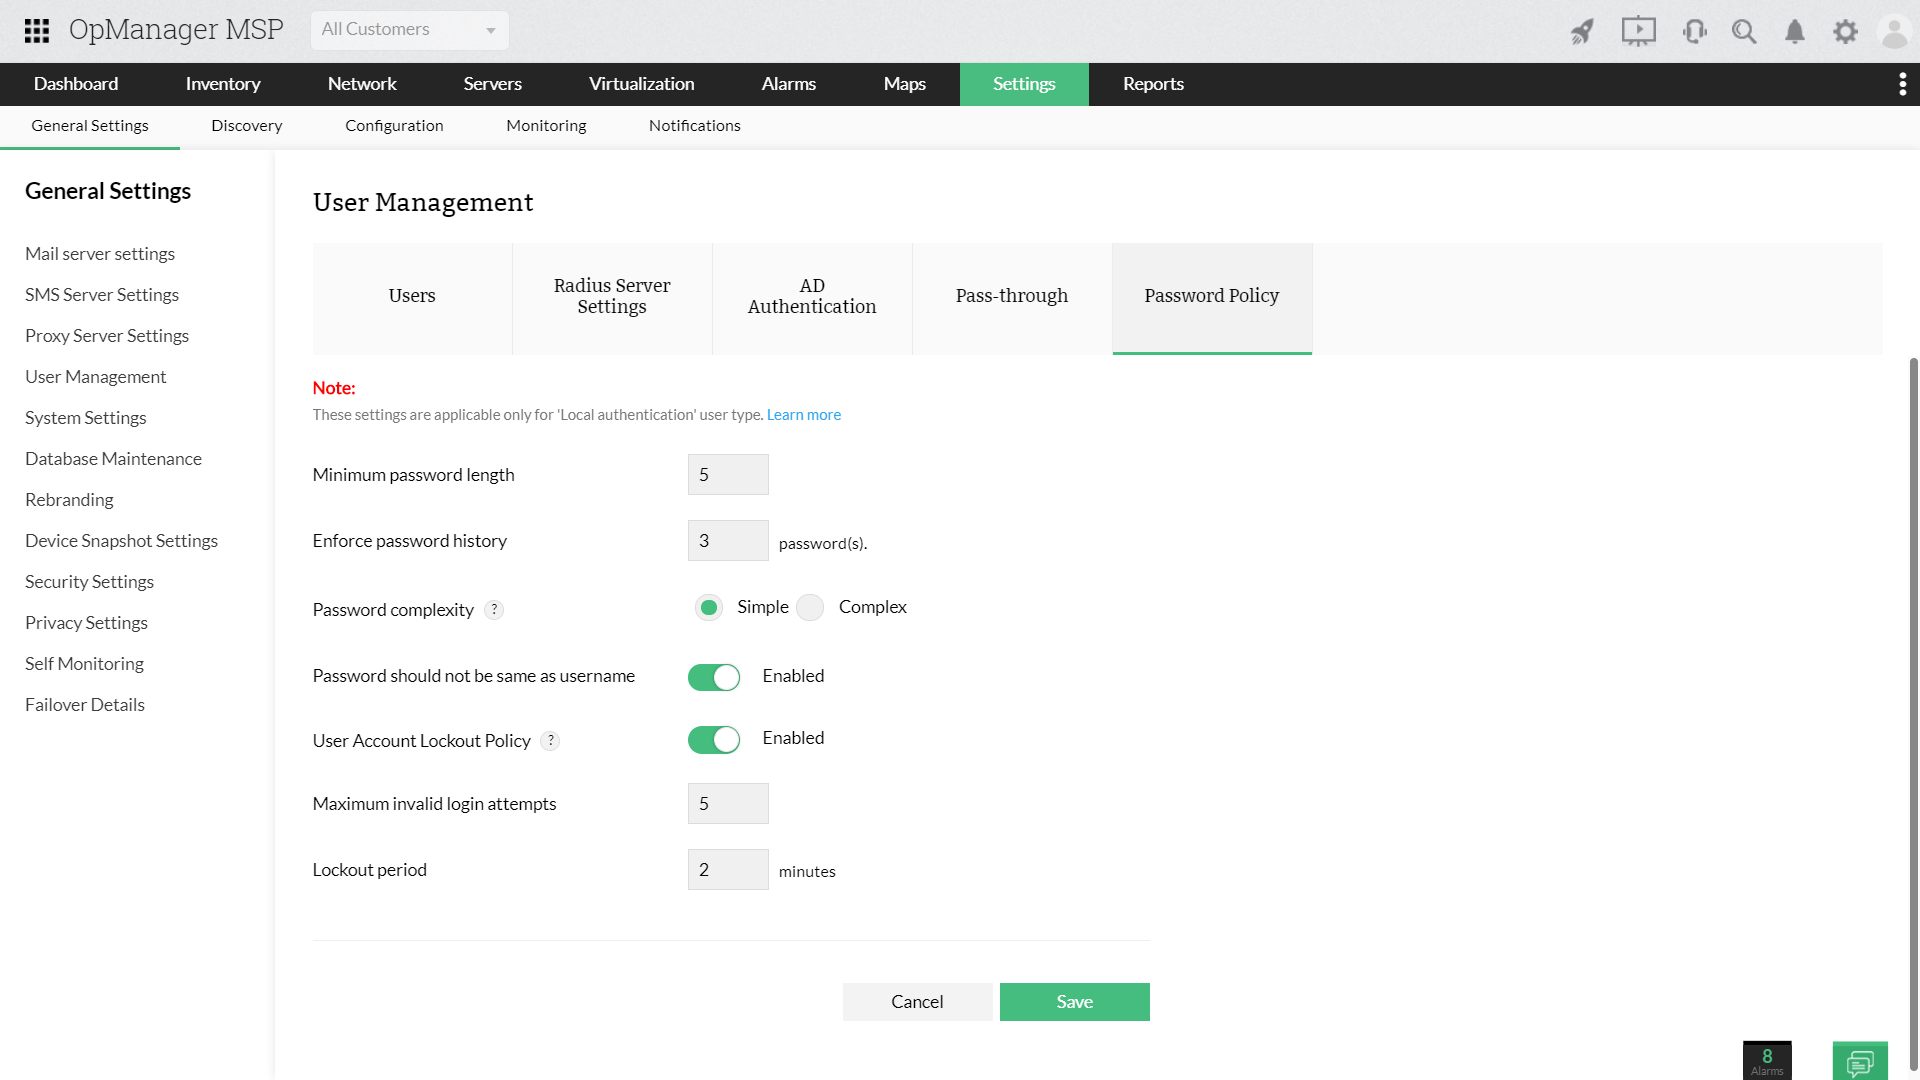Open the presentation screen icon

pyautogui.click(x=1638, y=31)
